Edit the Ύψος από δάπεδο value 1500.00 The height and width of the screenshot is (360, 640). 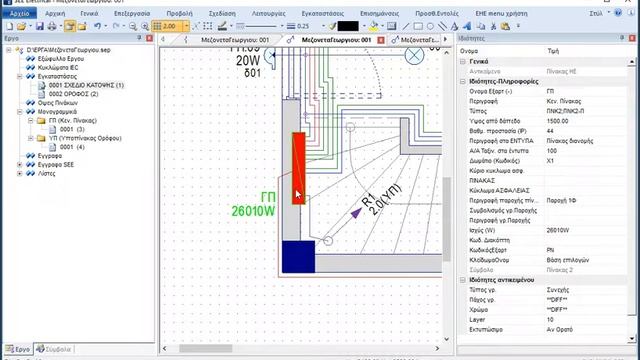pos(585,121)
